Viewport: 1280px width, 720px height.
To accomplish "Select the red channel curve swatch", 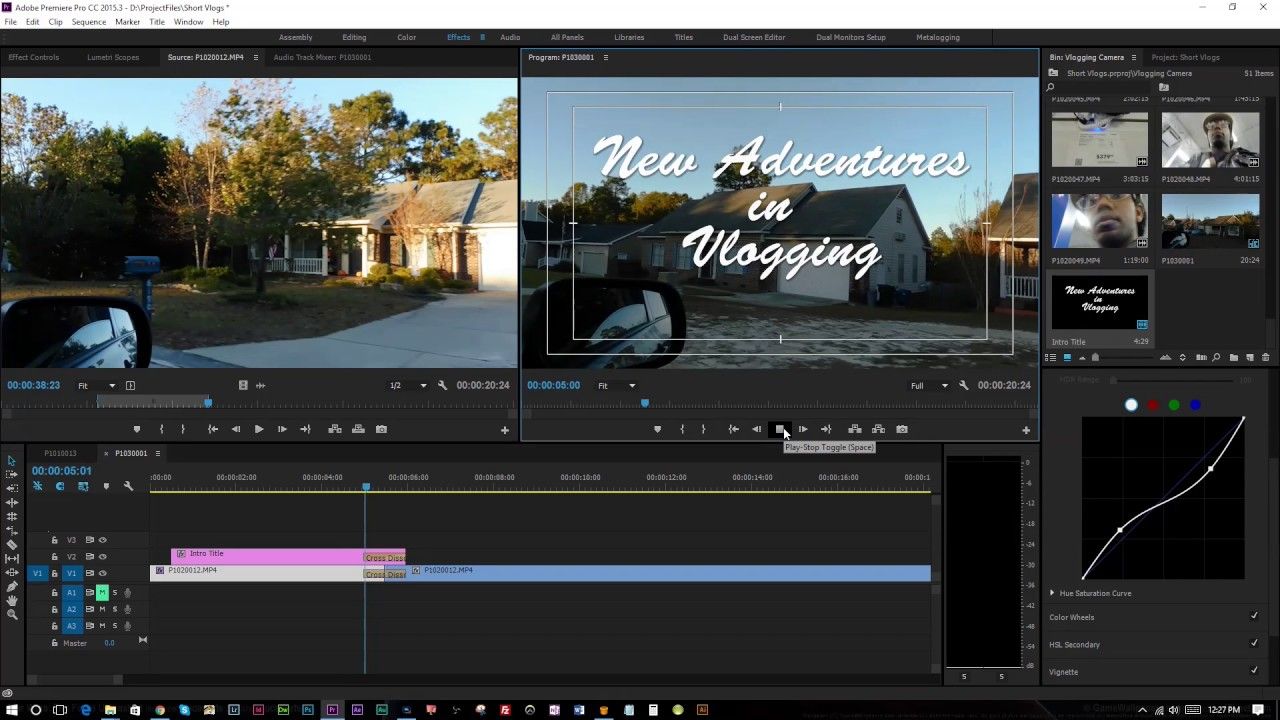I will pyautogui.click(x=1153, y=405).
